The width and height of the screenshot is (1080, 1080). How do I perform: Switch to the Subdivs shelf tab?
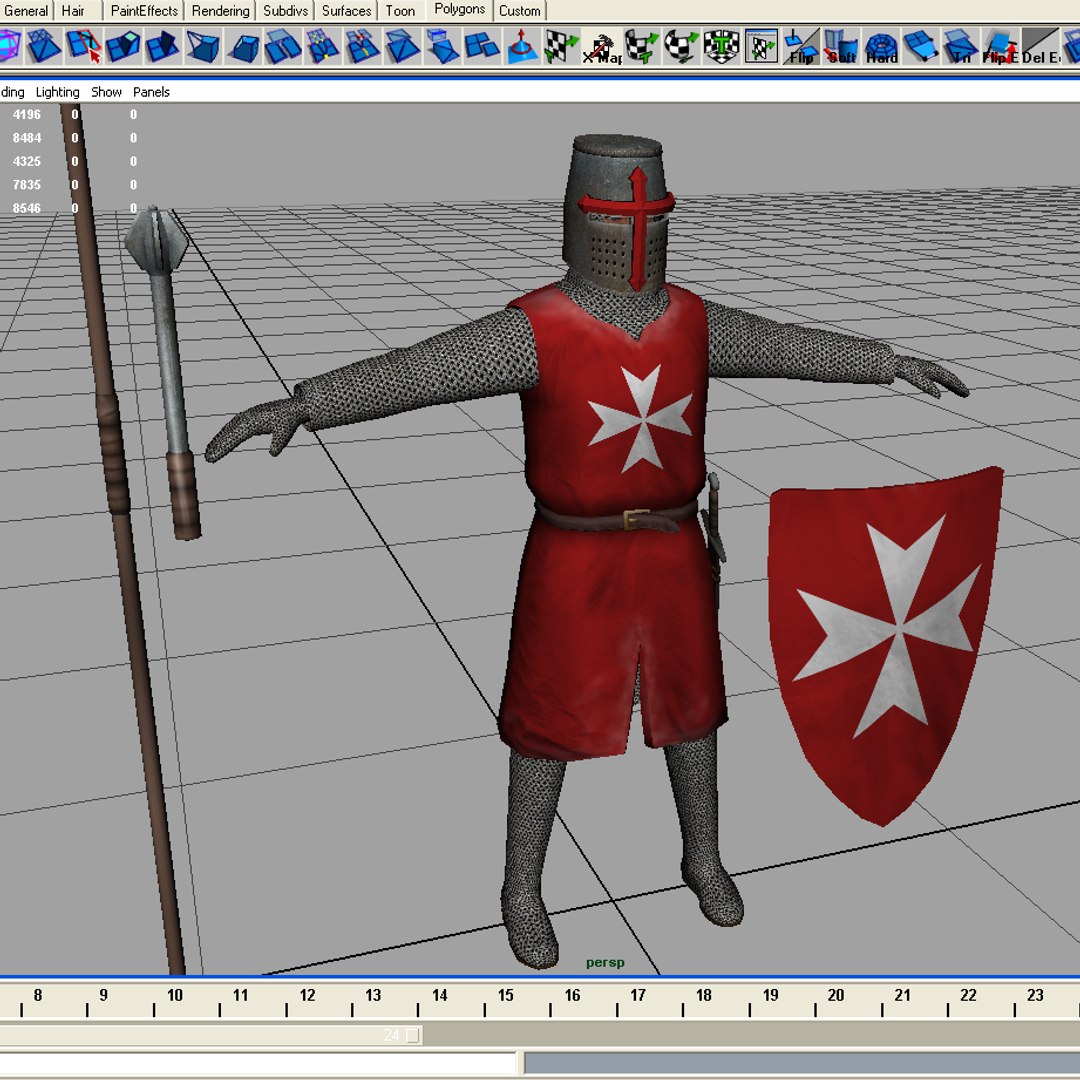[285, 11]
